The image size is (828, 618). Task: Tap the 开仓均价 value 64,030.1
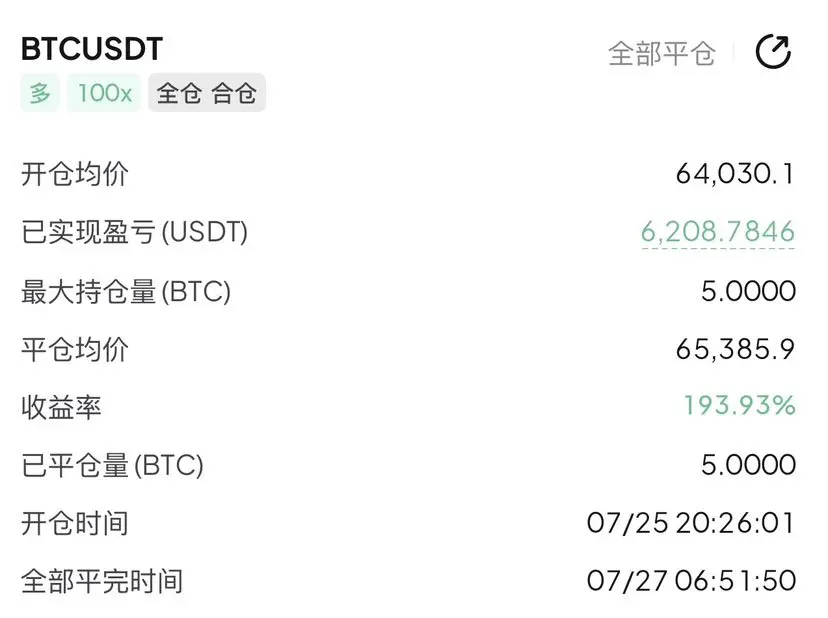(x=735, y=174)
